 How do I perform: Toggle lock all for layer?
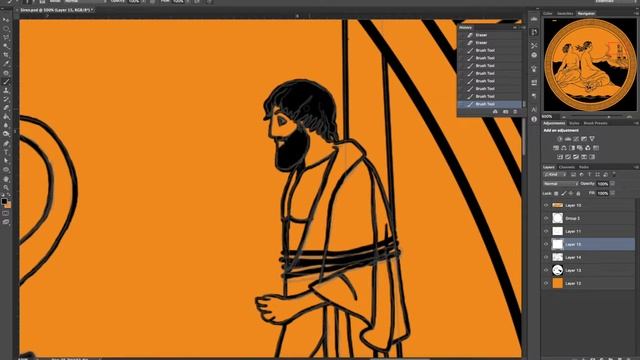(578, 193)
